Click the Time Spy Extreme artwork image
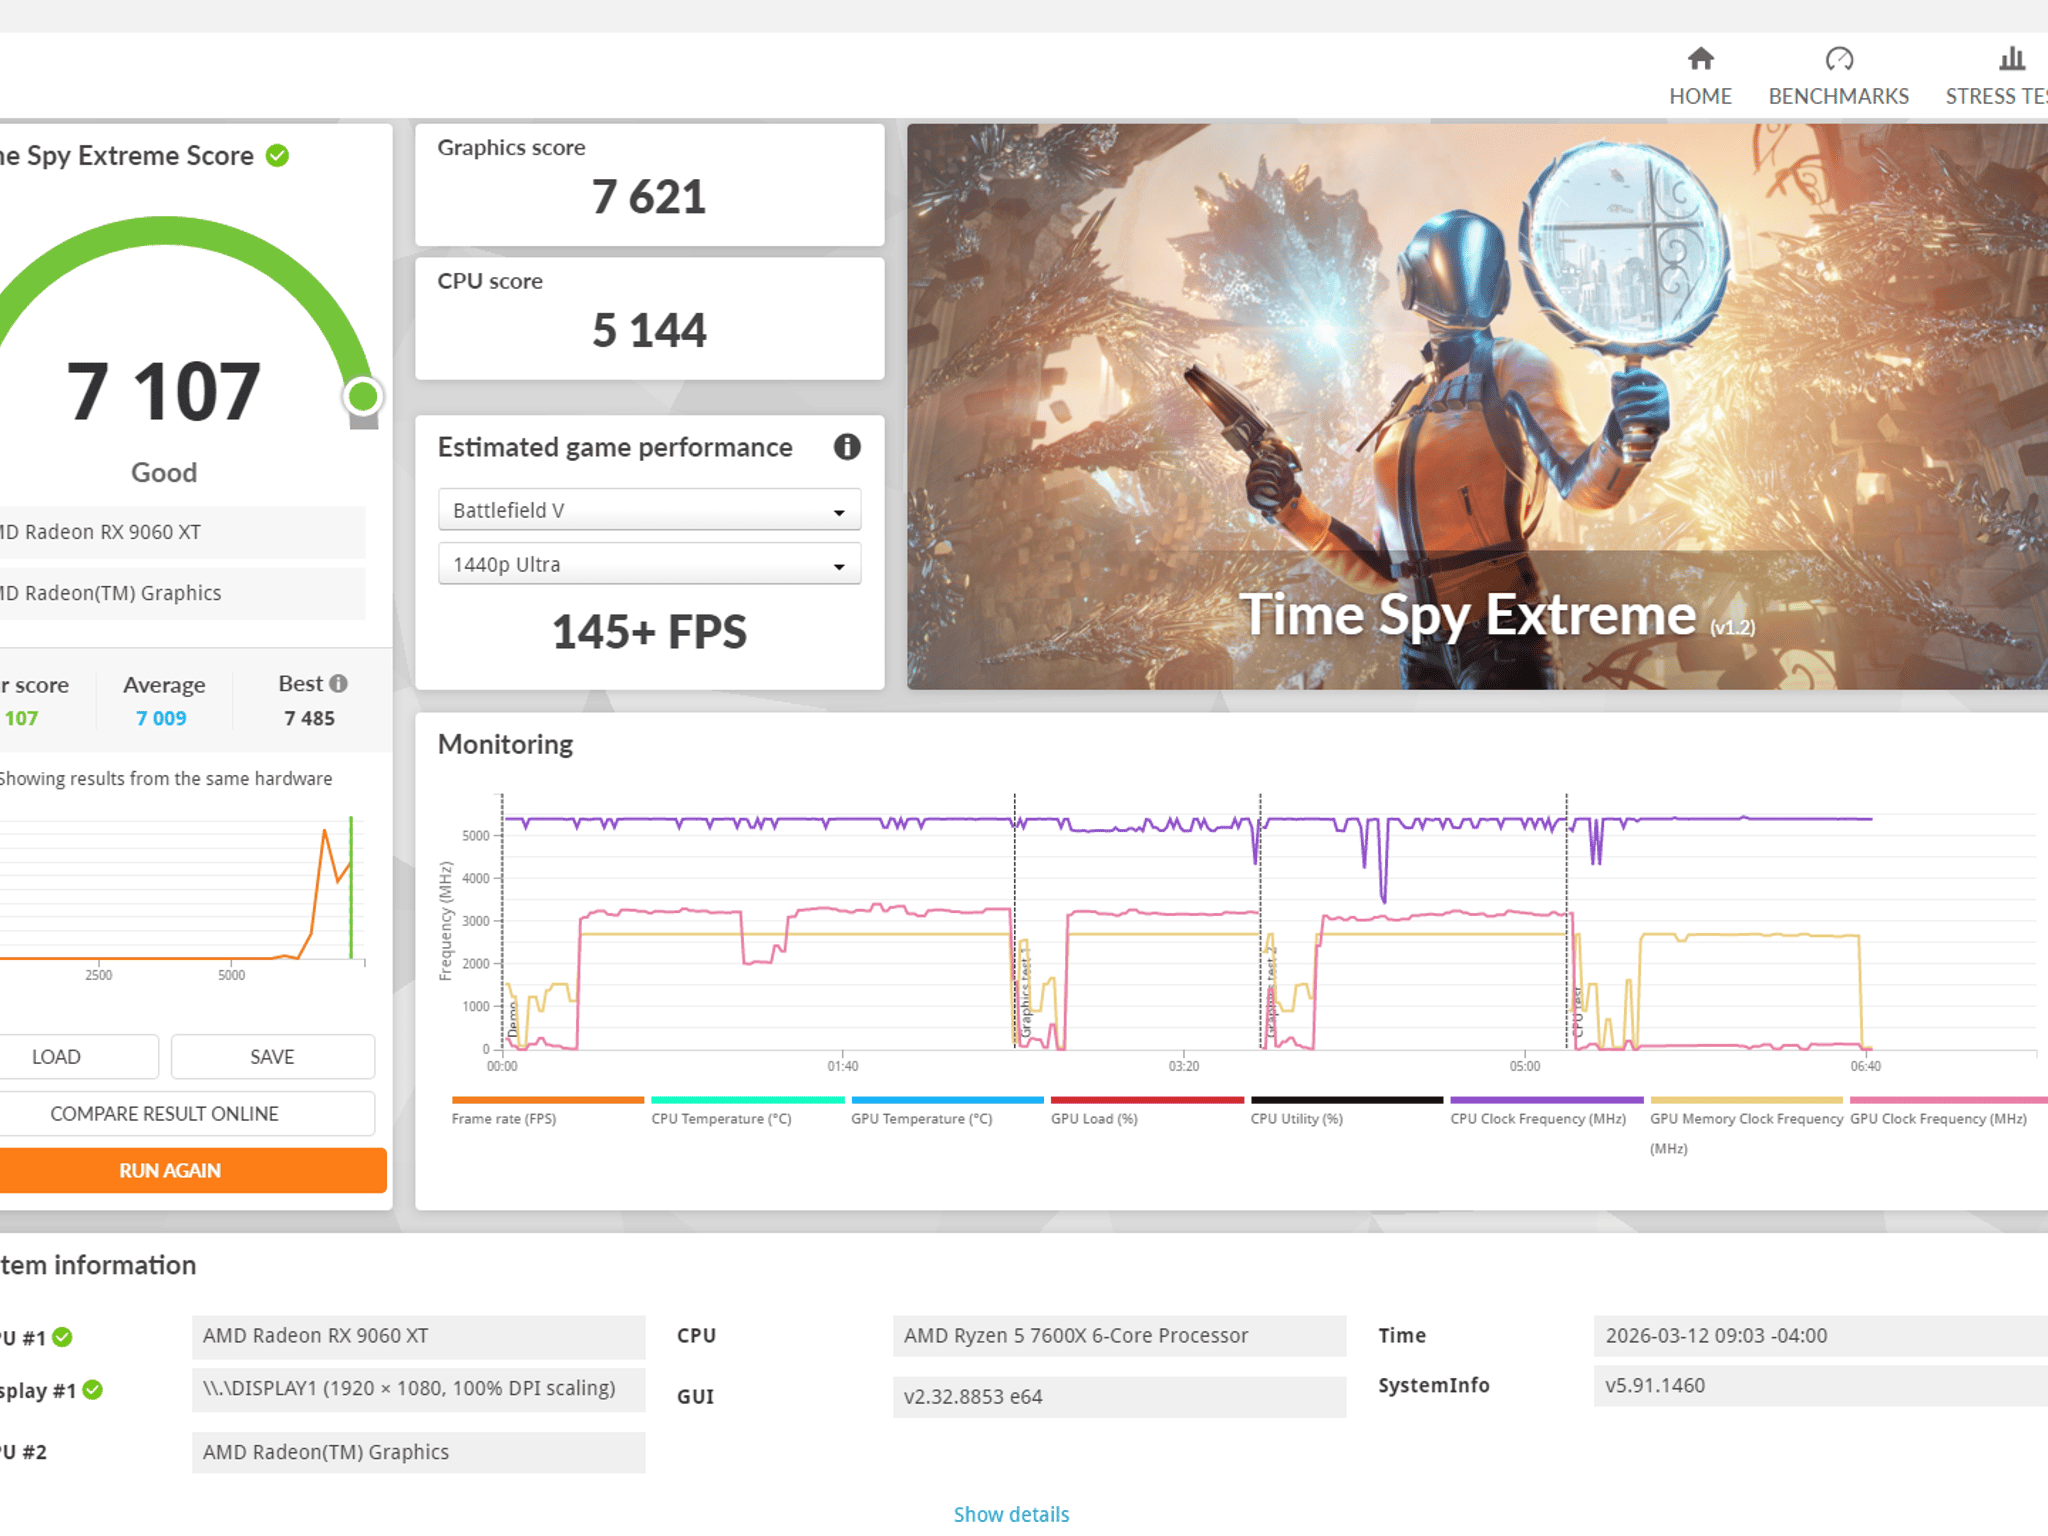The image size is (2048, 1536). point(1477,406)
